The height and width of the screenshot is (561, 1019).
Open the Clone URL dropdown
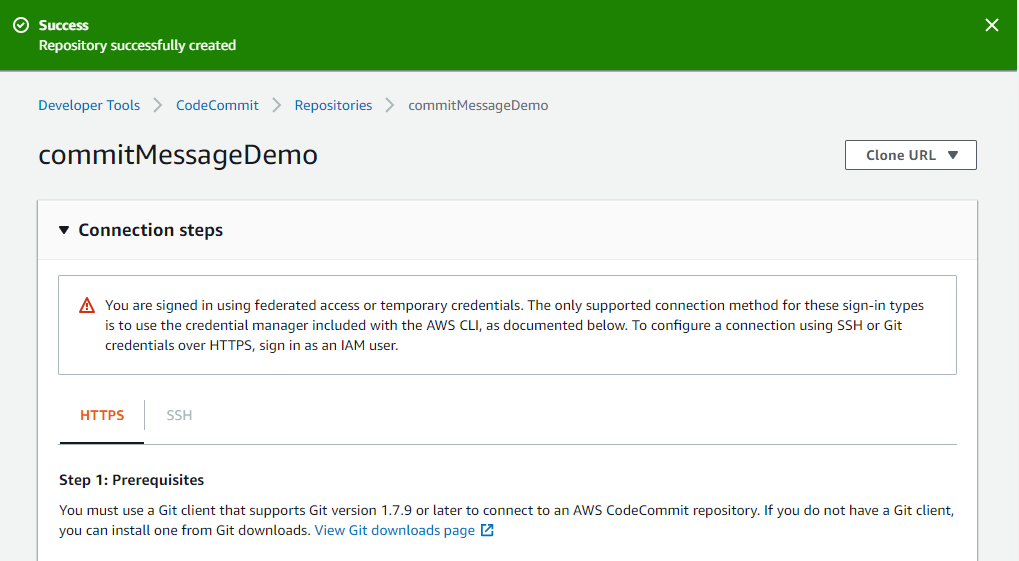(910, 155)
